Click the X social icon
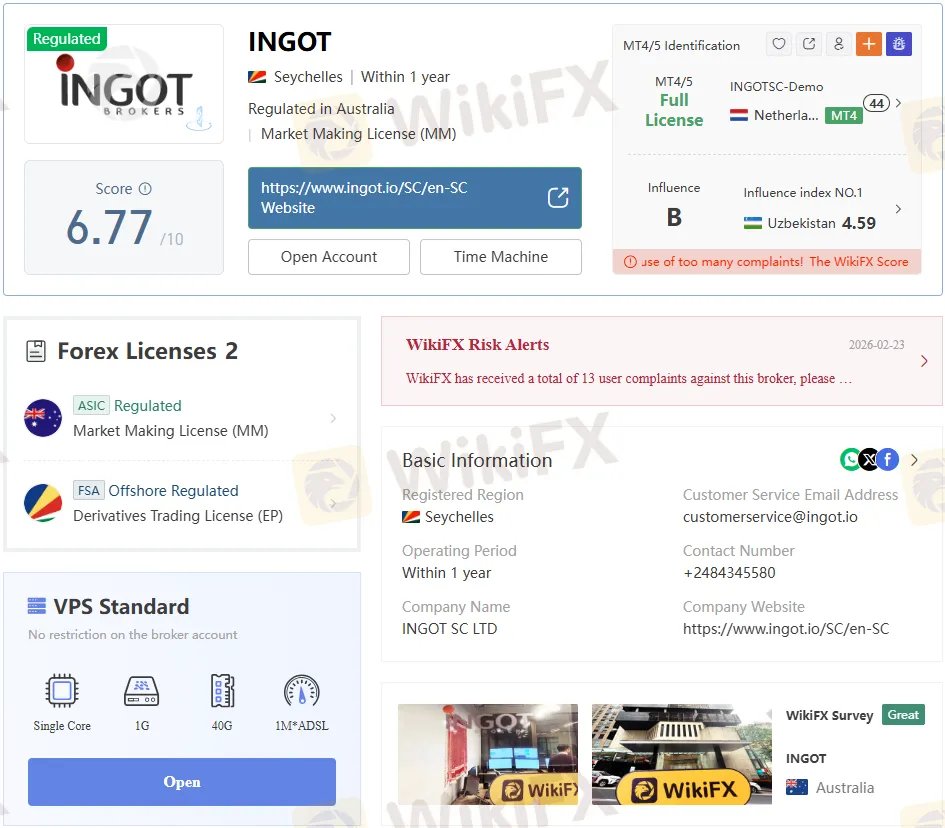This screenshot has width=945, height=828. pyautogui.click(x=868, y=460)
